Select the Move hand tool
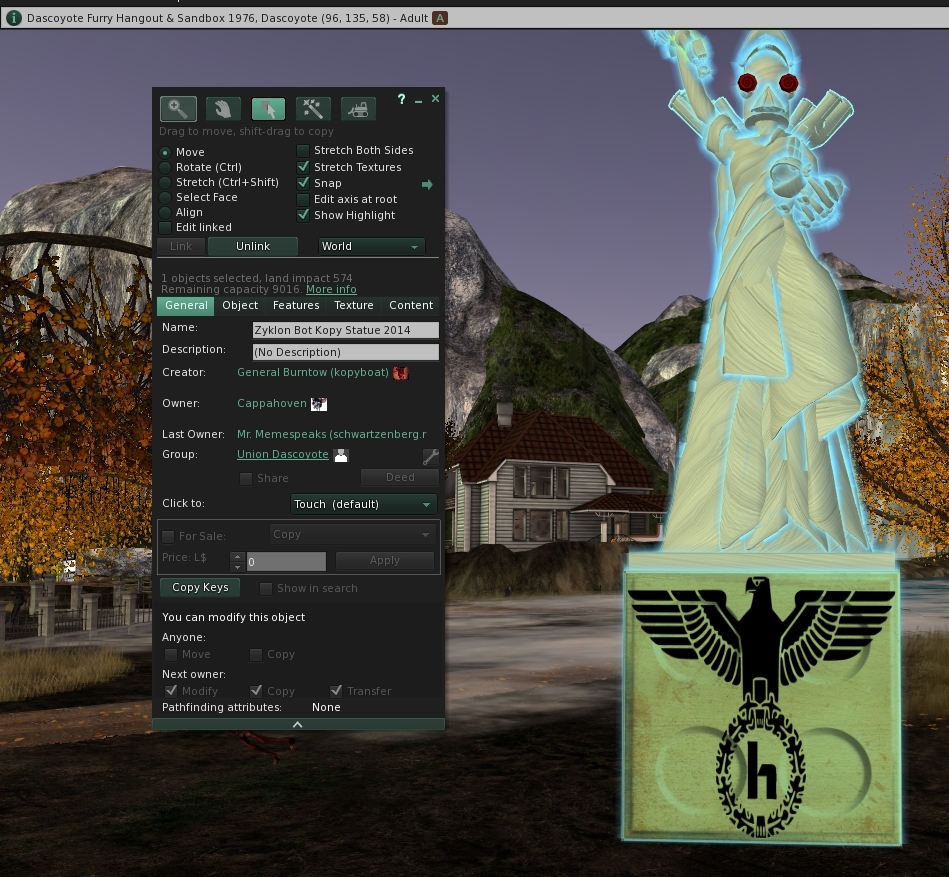Viewport: 949px width, 877px height. [223, 109]
